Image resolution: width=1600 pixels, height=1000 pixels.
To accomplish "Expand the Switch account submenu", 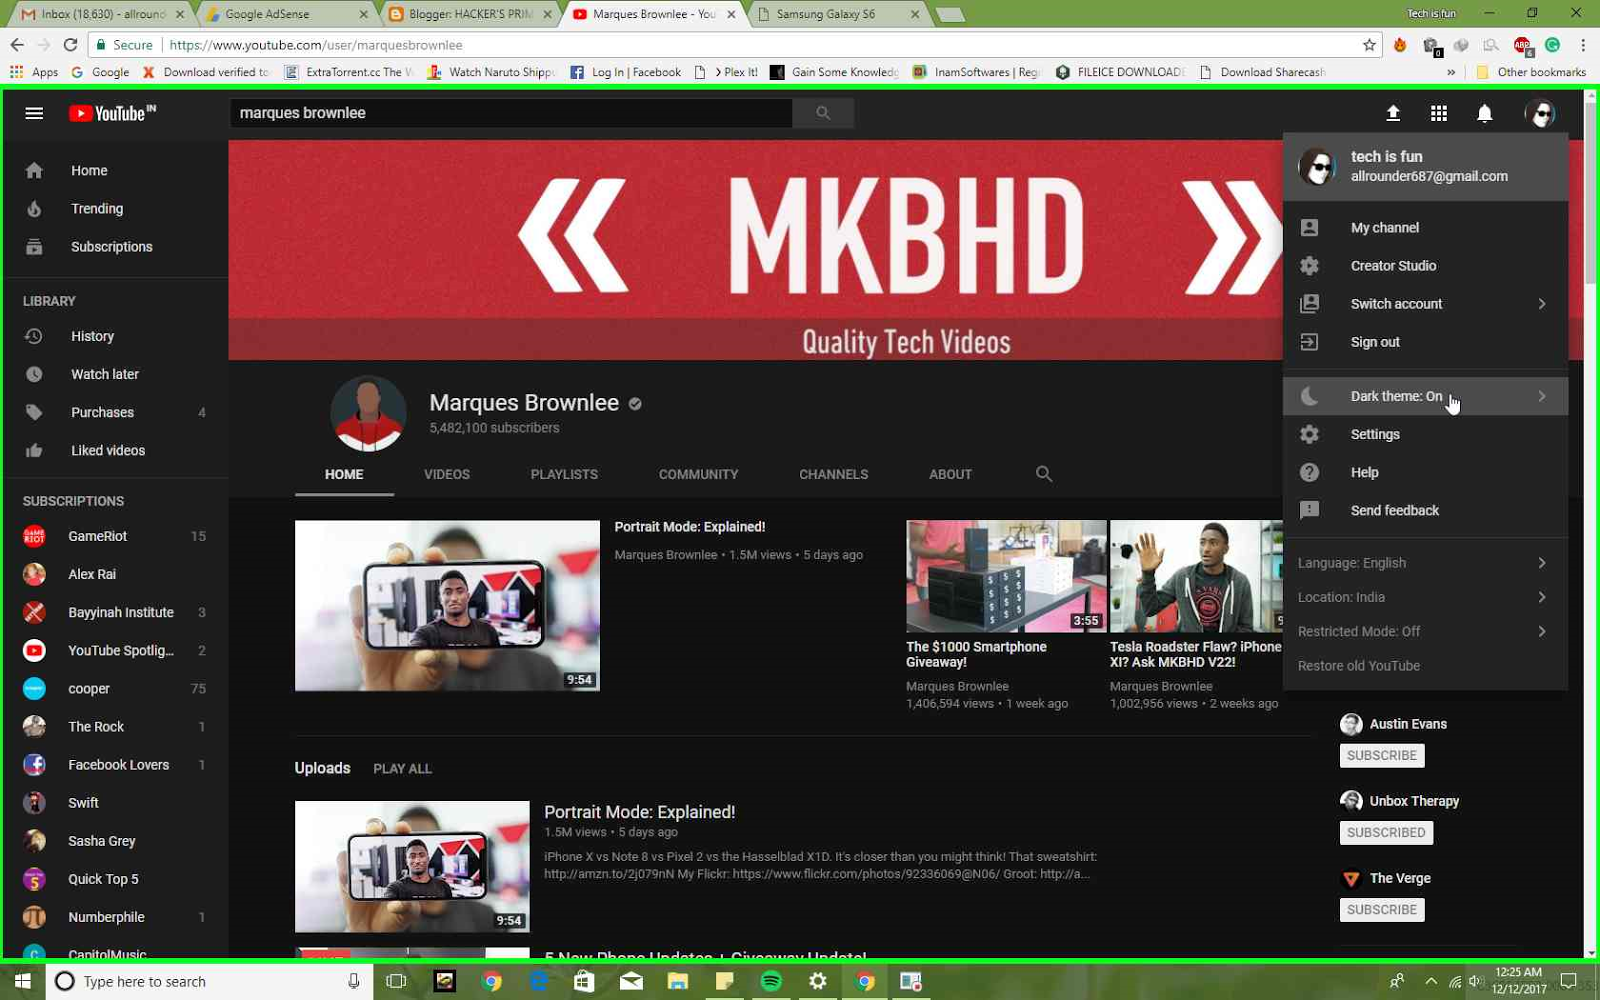I will pyautogui.click(x=1425, y=304).
